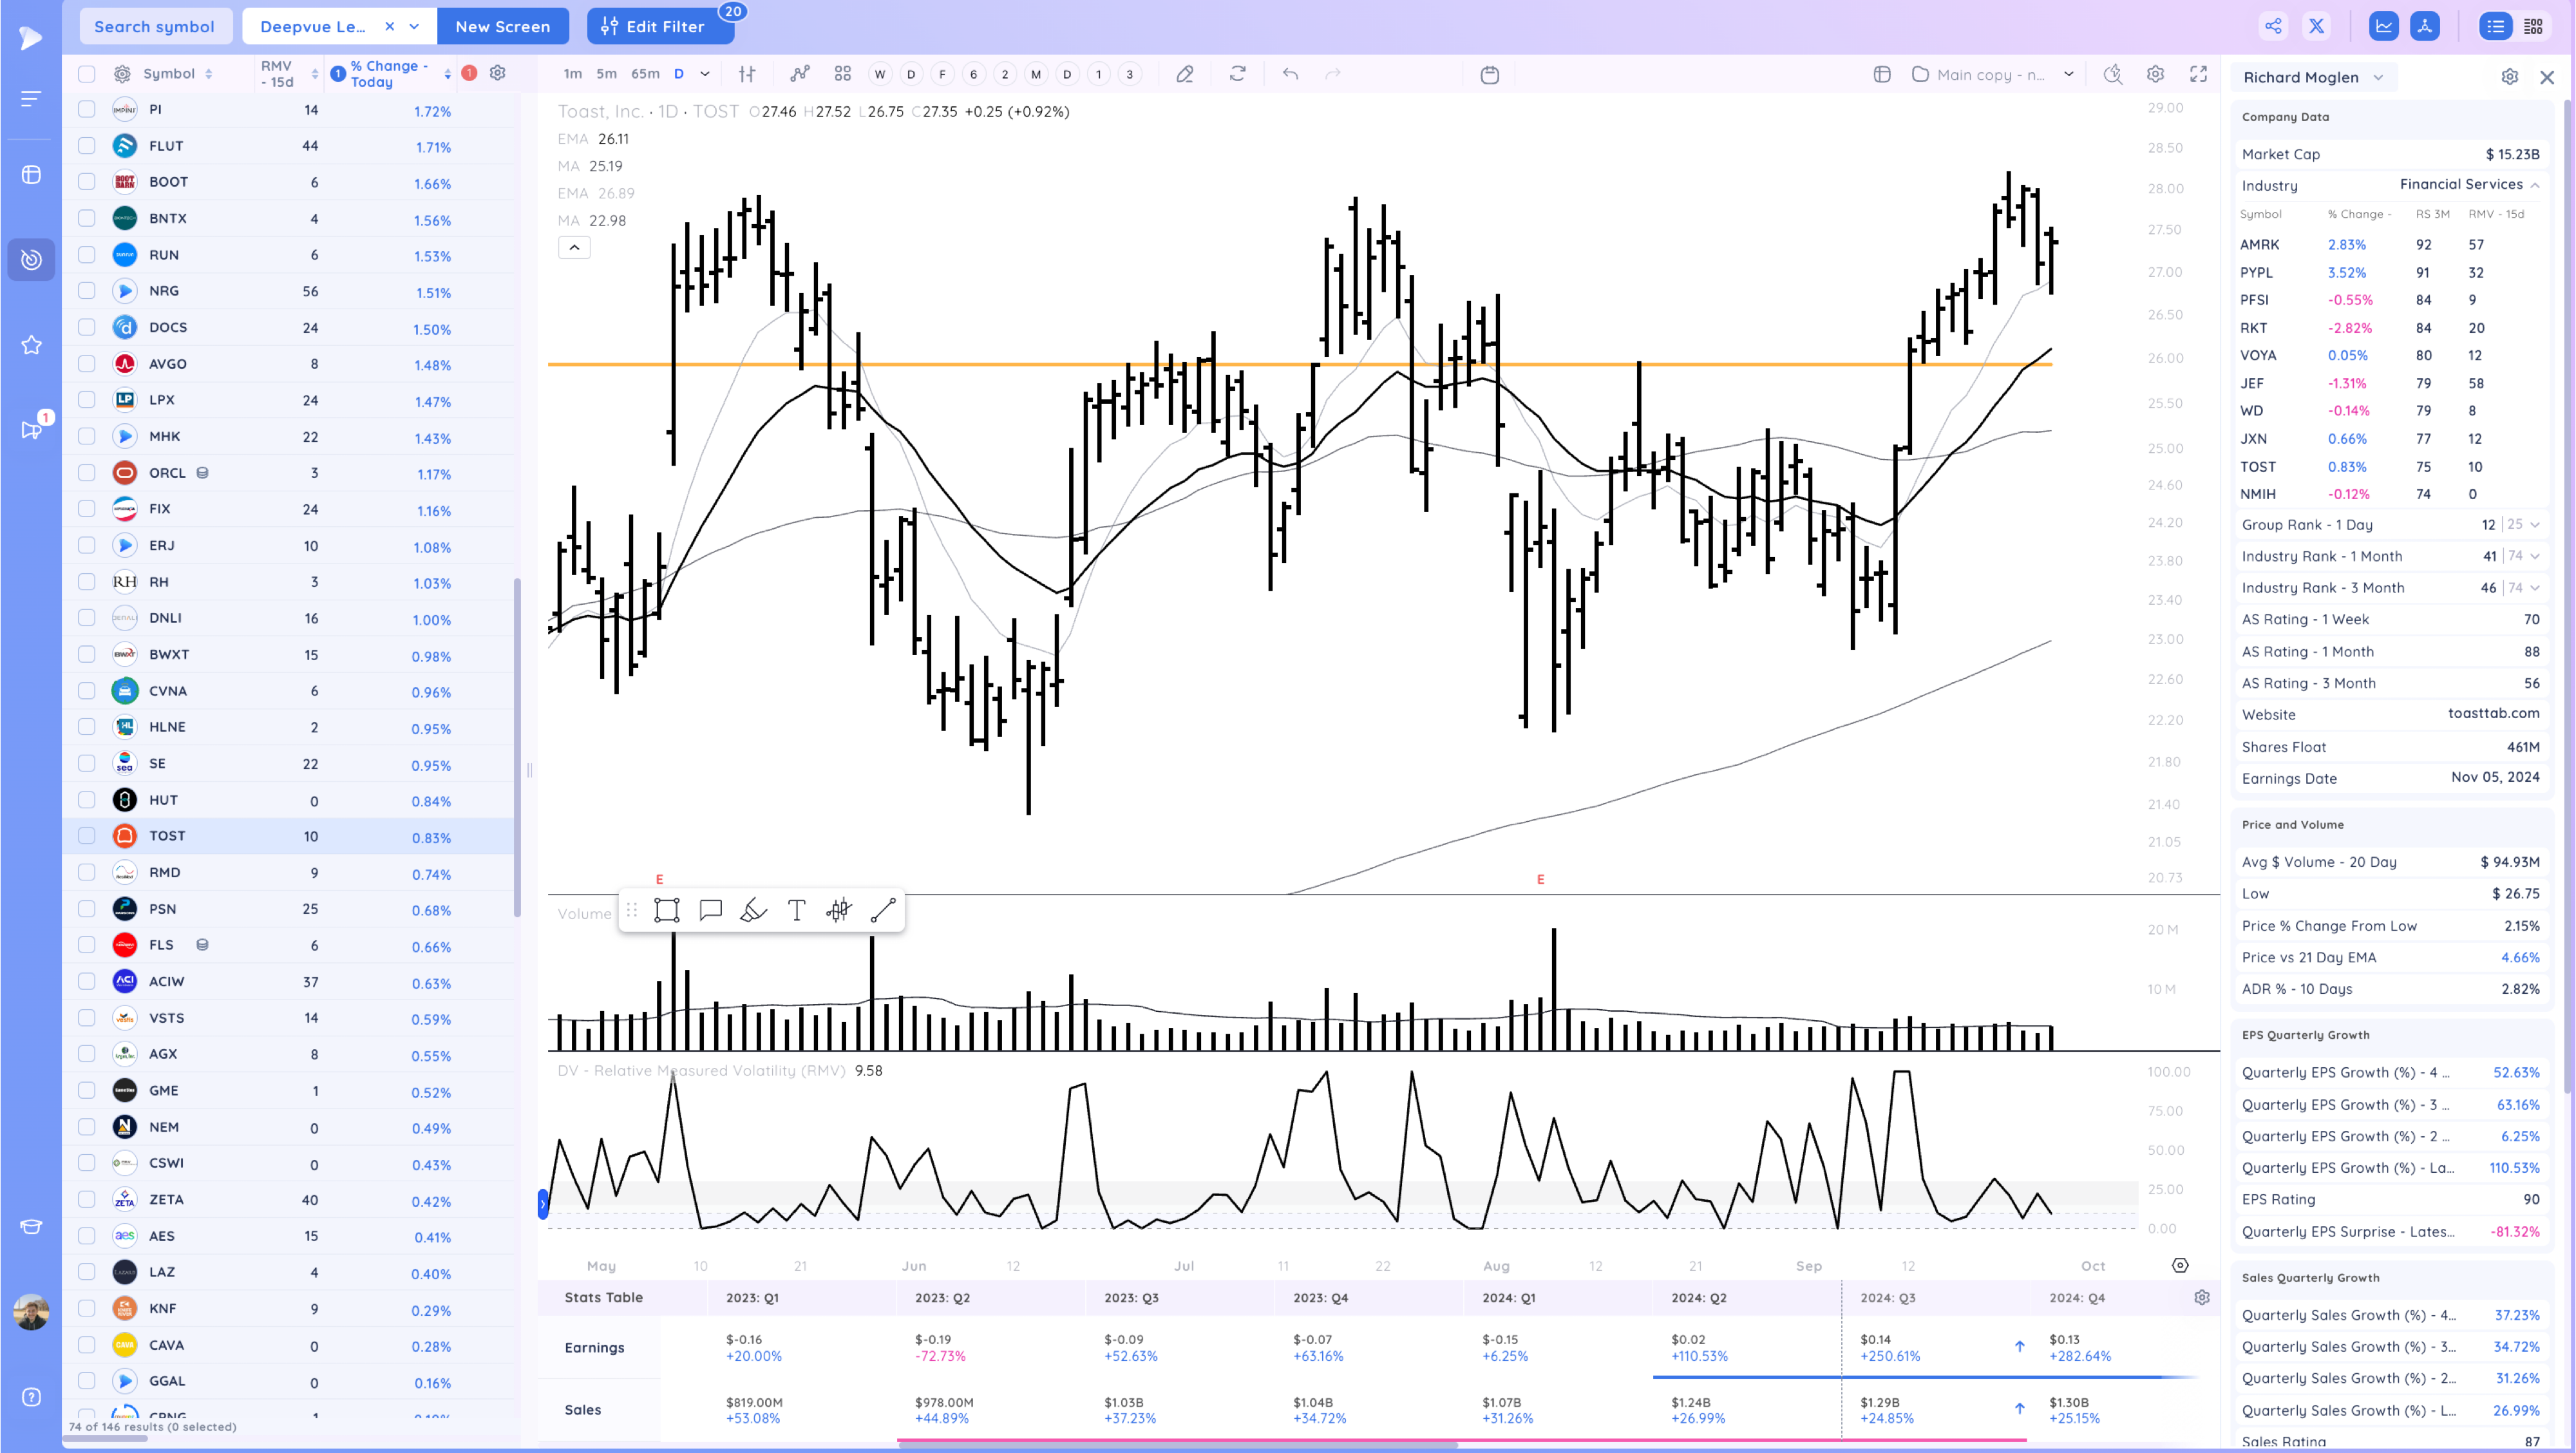Select the trend line drawing tool

(883, 910)
